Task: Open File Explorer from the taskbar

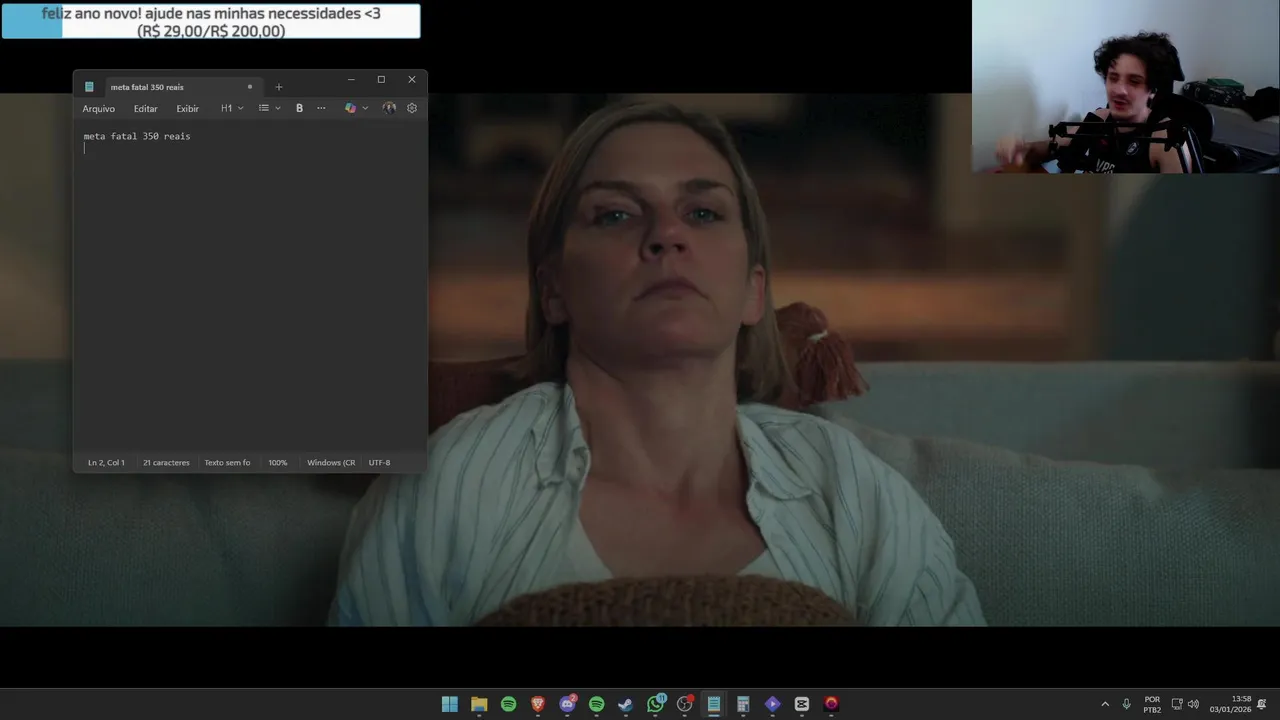Action: point(479,704)
